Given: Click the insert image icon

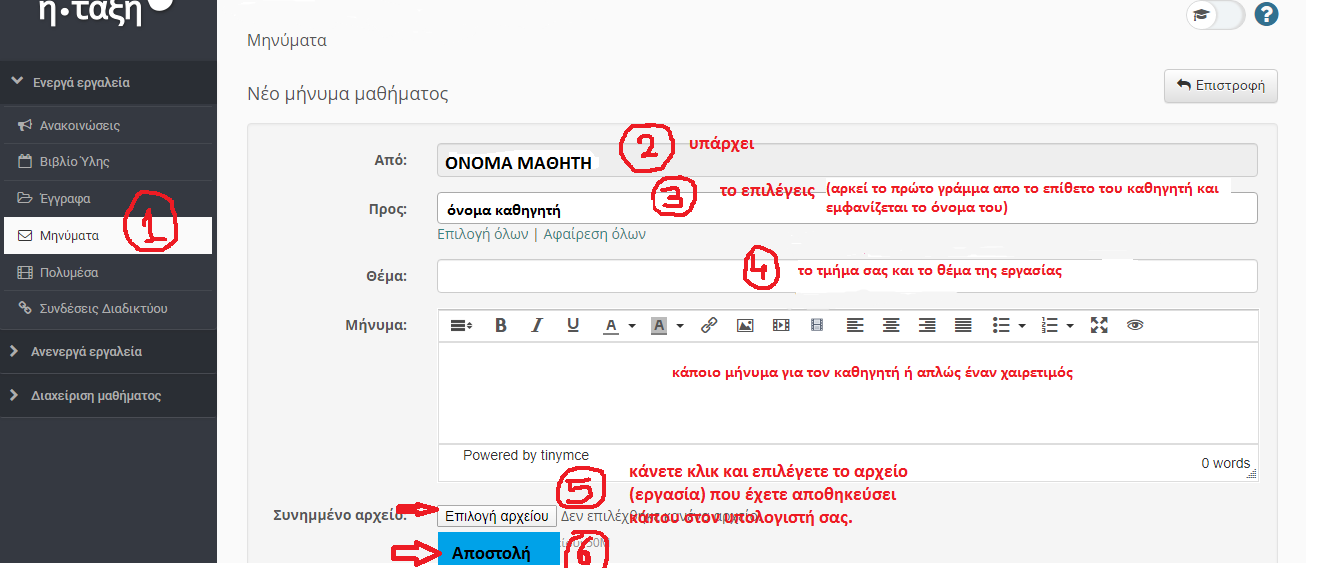Looking at the screenshot, I should [745, 326].
